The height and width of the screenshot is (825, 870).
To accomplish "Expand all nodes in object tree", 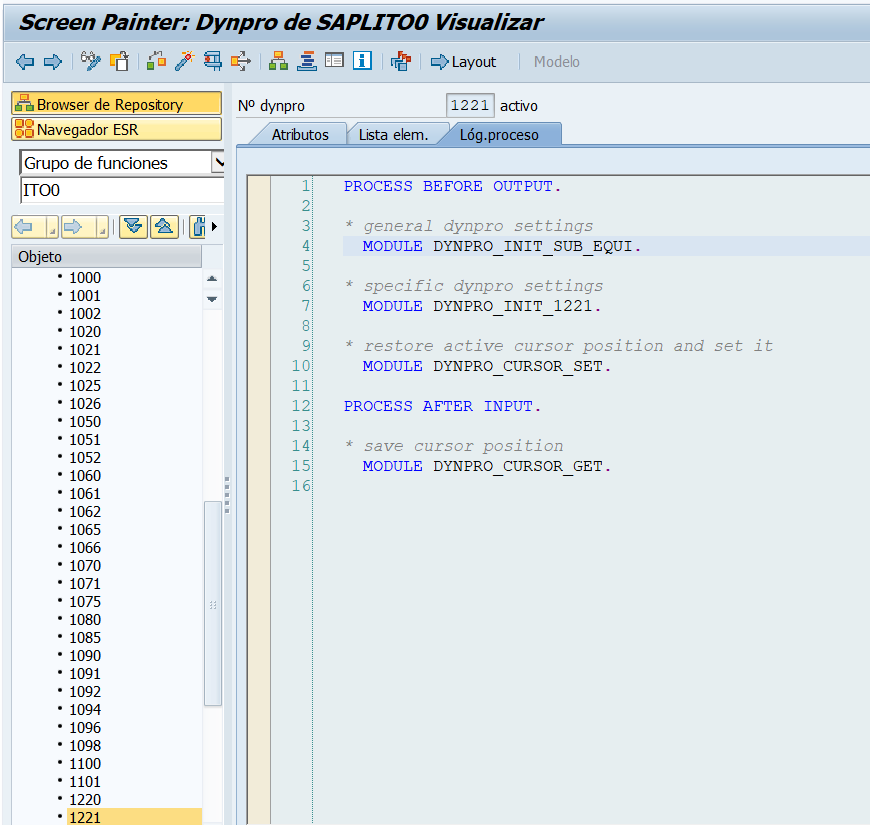I will tap(133, 227).
